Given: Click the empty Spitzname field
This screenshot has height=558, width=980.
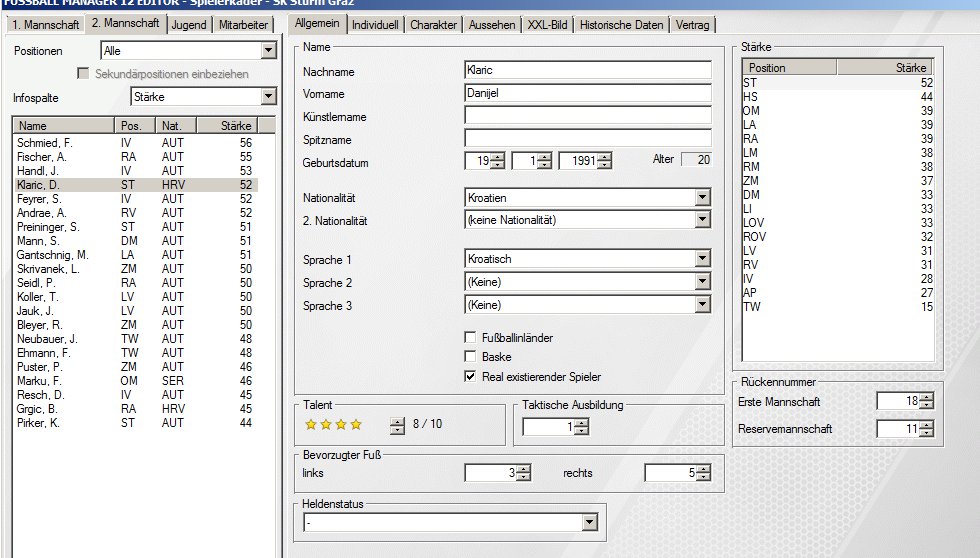Looking at the screenshot, I should pyautogui.click(x=588, y=139).
